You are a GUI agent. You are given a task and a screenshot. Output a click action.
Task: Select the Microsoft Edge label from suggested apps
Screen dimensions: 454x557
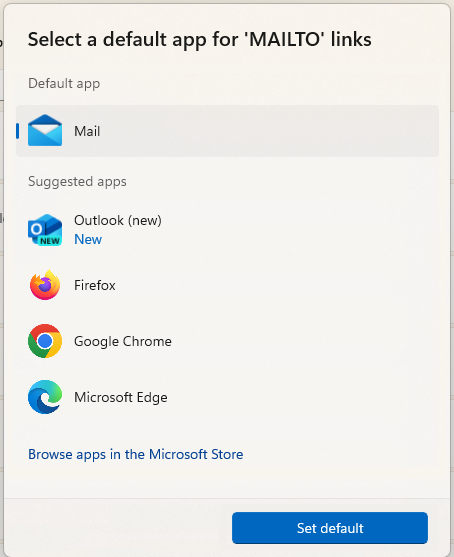point(120,397)
